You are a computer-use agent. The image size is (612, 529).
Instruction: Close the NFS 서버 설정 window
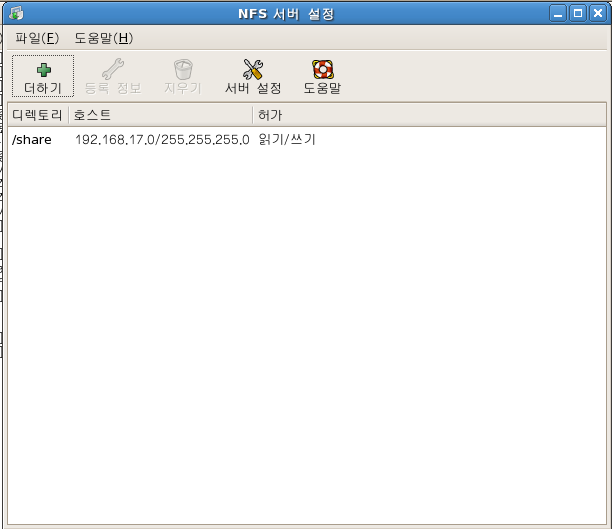(598, 14)
